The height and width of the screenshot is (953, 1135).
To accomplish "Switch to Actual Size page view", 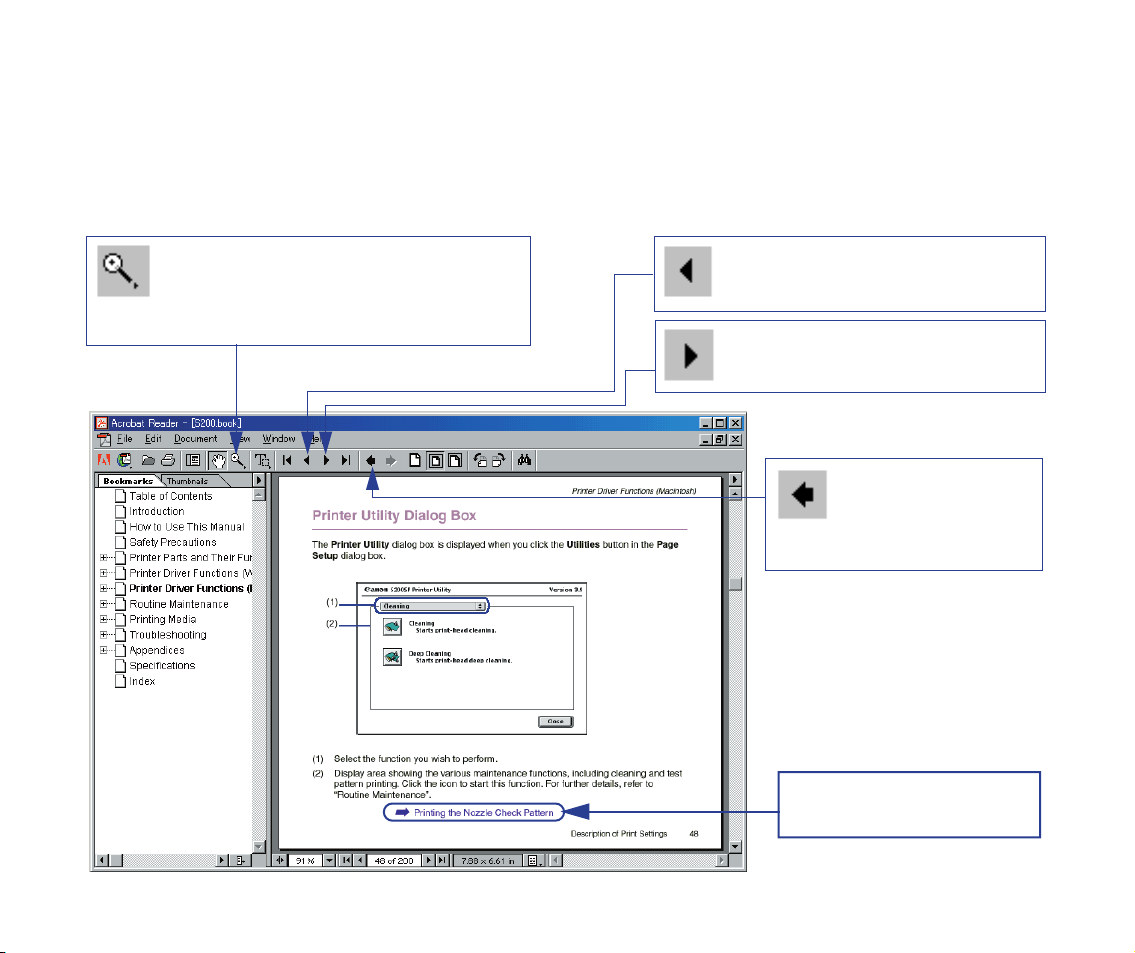I will [415, 461].
